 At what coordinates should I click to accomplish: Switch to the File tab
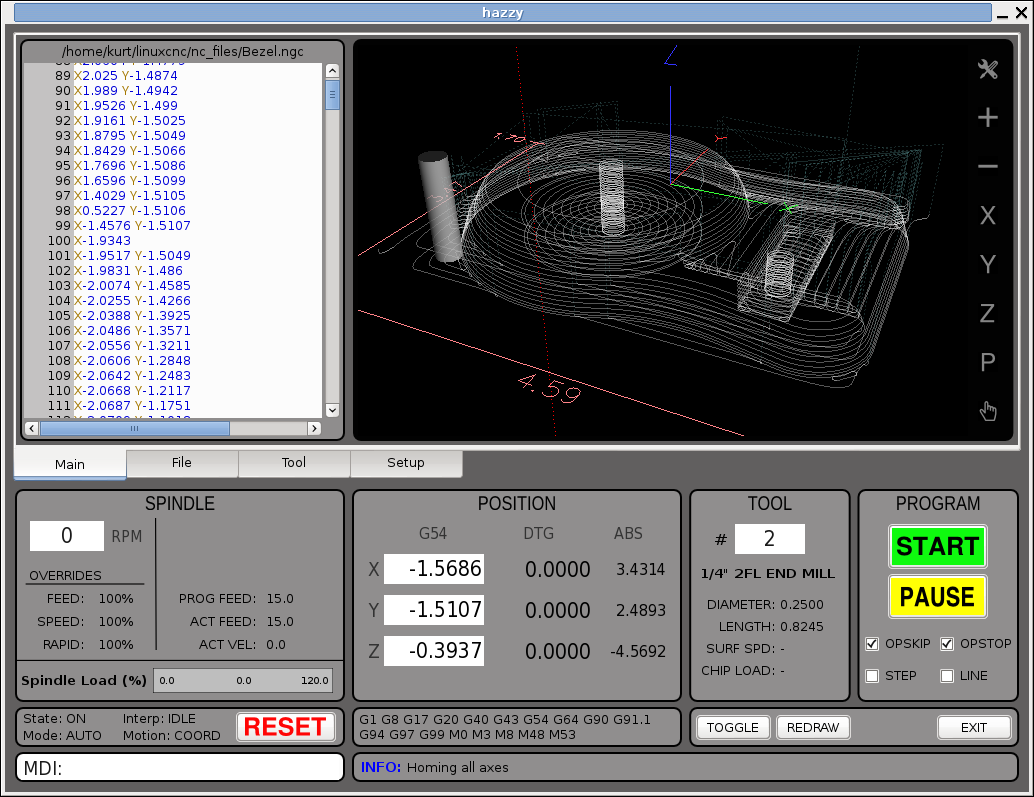[181, 463]
